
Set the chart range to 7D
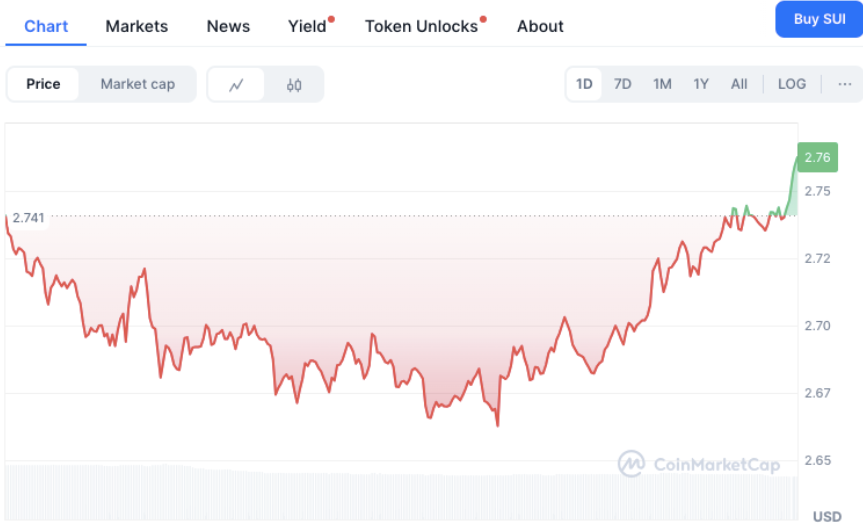tap(622, 84)
